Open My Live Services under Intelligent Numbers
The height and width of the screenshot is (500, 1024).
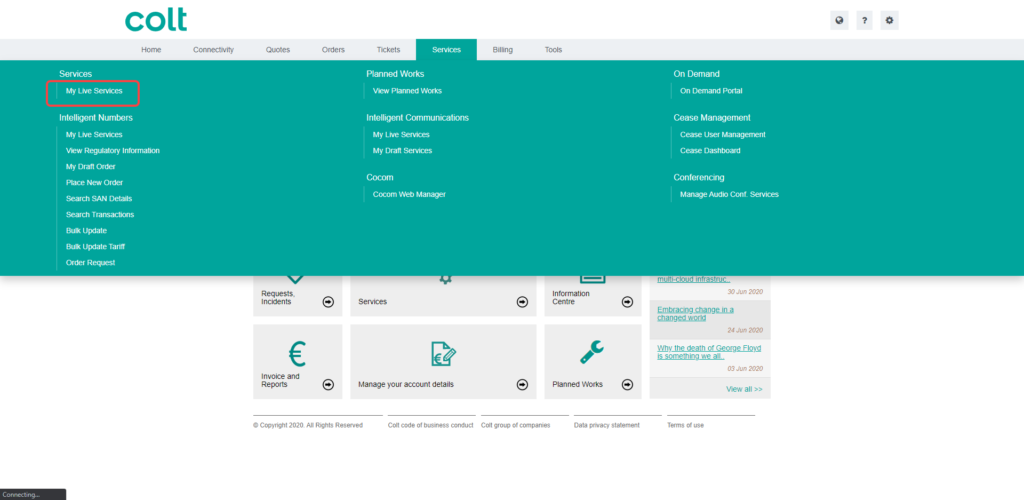[93, 134]
